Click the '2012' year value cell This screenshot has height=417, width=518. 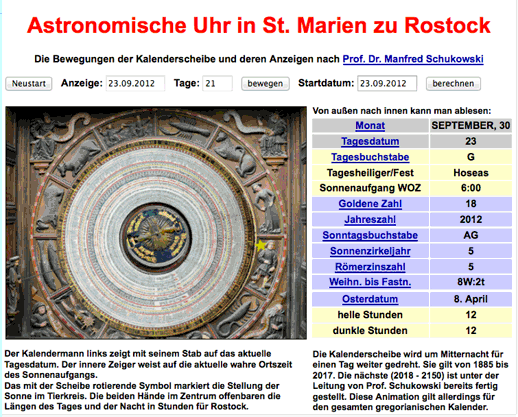tap(471, 219)
